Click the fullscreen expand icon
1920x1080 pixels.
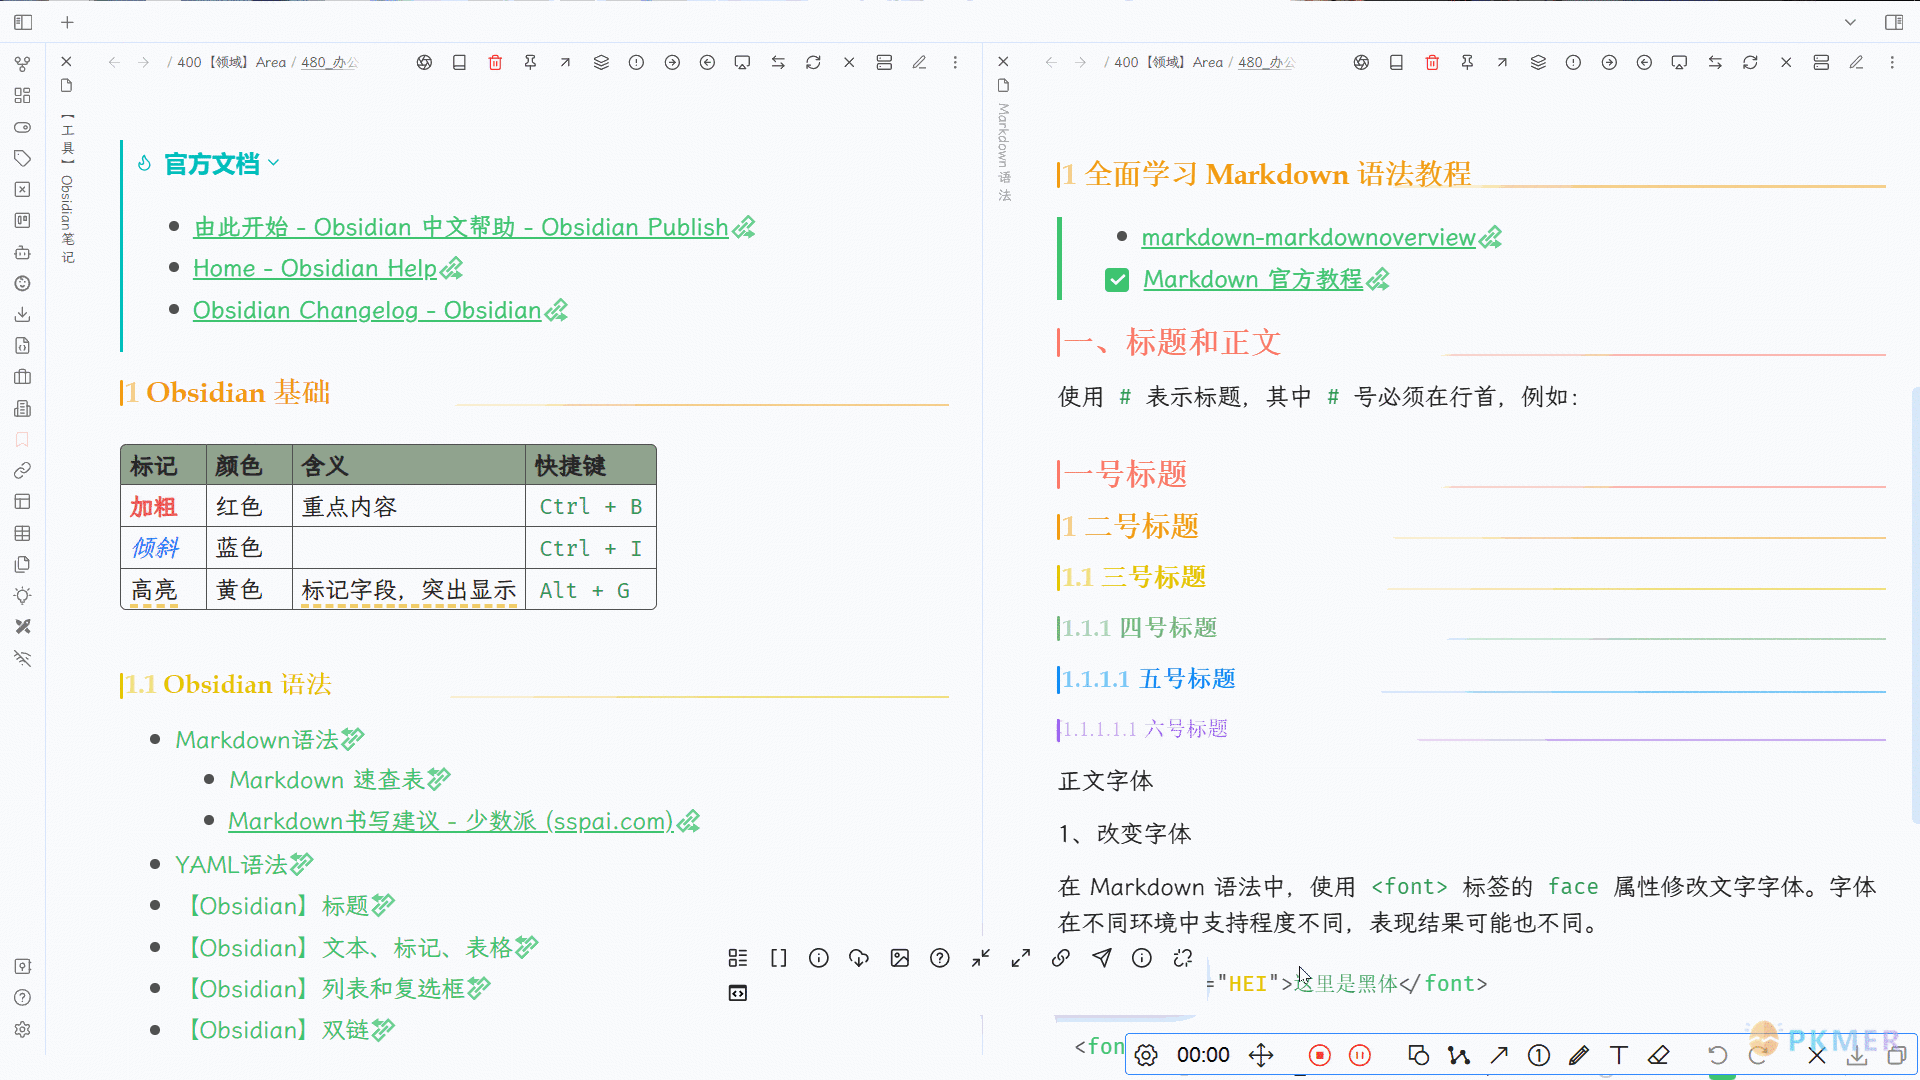pos(1022,959)
